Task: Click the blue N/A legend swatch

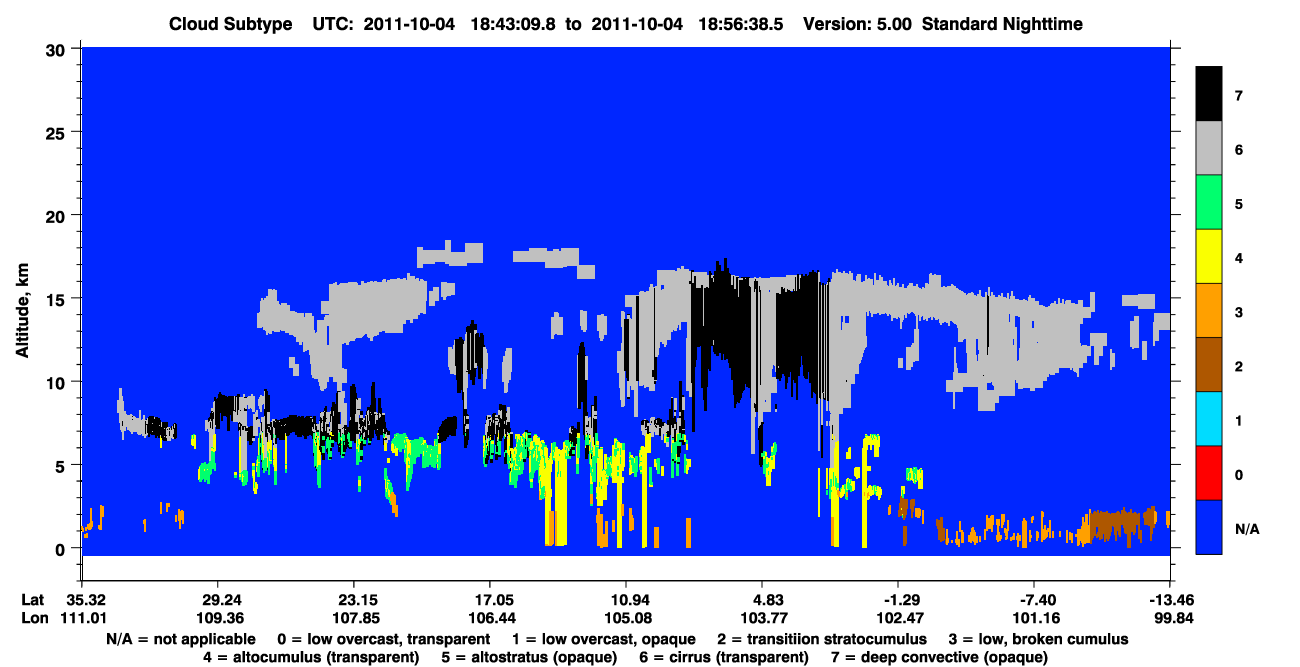Action: (1209, 527)
